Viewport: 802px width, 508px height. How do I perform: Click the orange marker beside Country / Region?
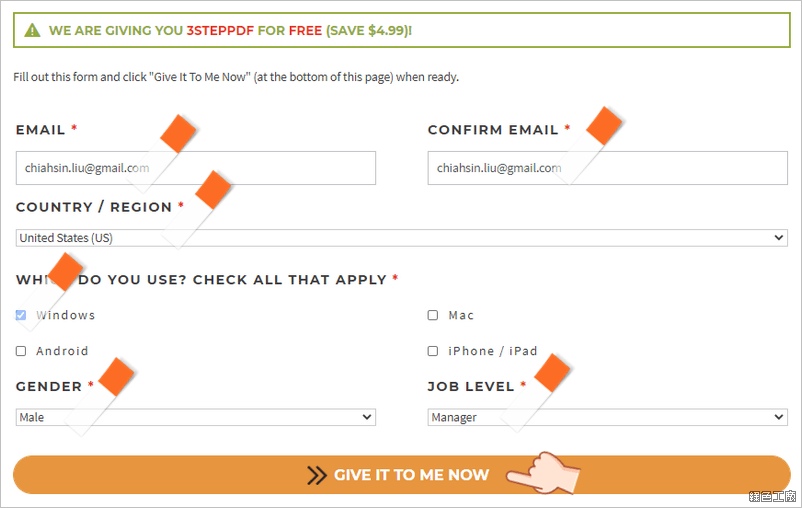pos(213,190)
